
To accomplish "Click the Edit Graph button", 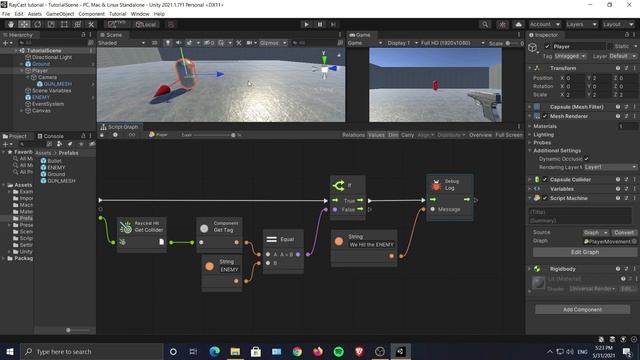I will click(x=584, y=252).
